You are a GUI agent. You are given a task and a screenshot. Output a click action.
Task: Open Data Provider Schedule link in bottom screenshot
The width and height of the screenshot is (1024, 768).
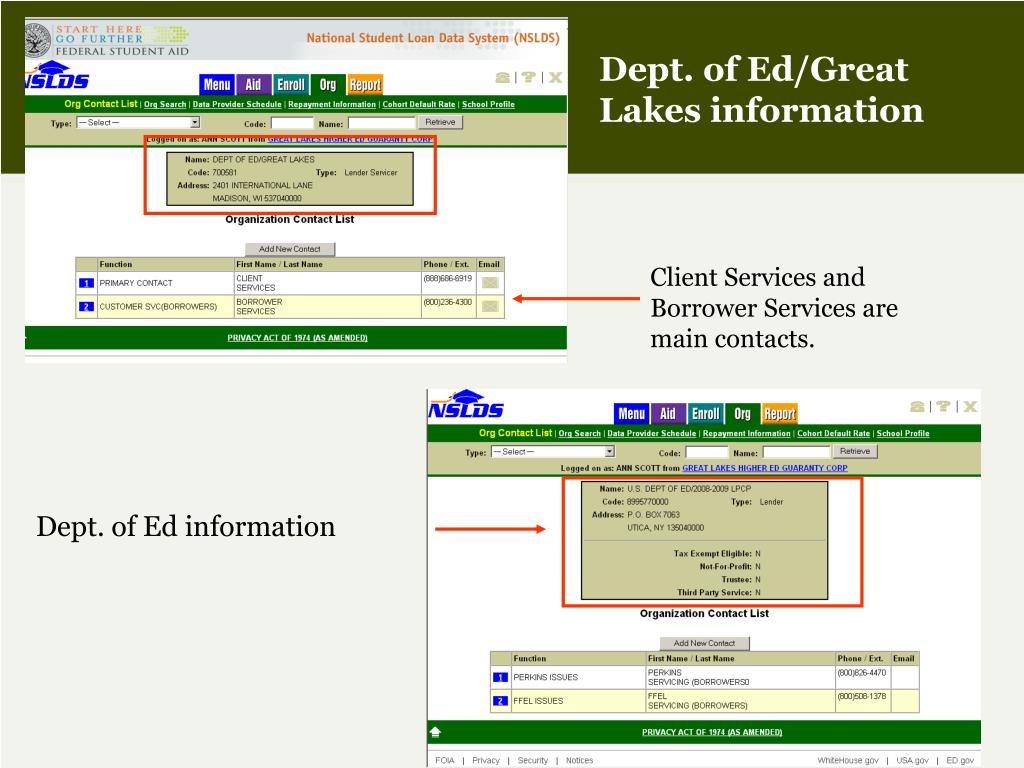[652, 434]
